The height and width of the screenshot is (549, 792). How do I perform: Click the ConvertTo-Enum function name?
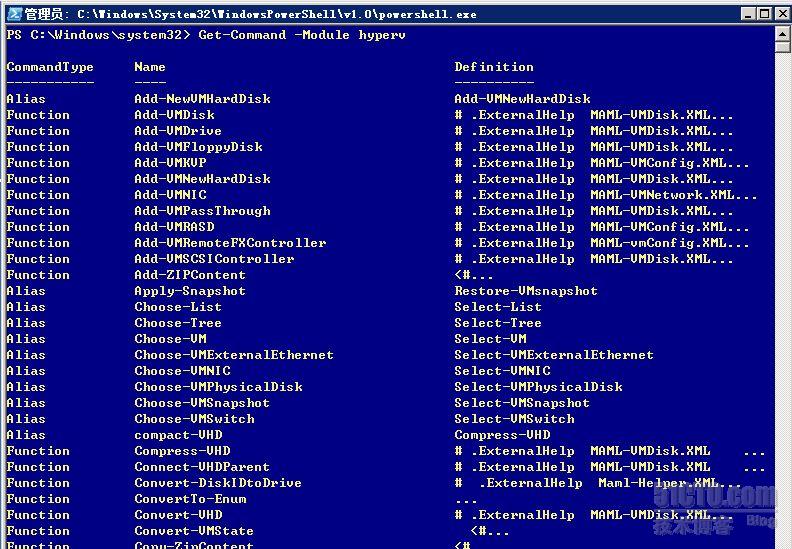(x=190, y=499)
